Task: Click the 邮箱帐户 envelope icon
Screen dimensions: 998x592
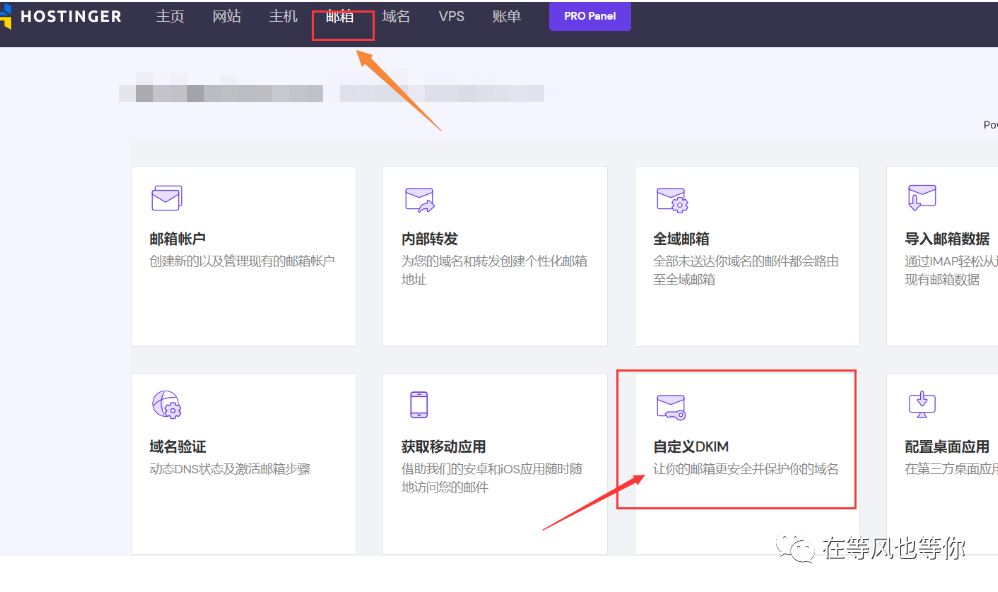Action: click(x=166, y=198)
